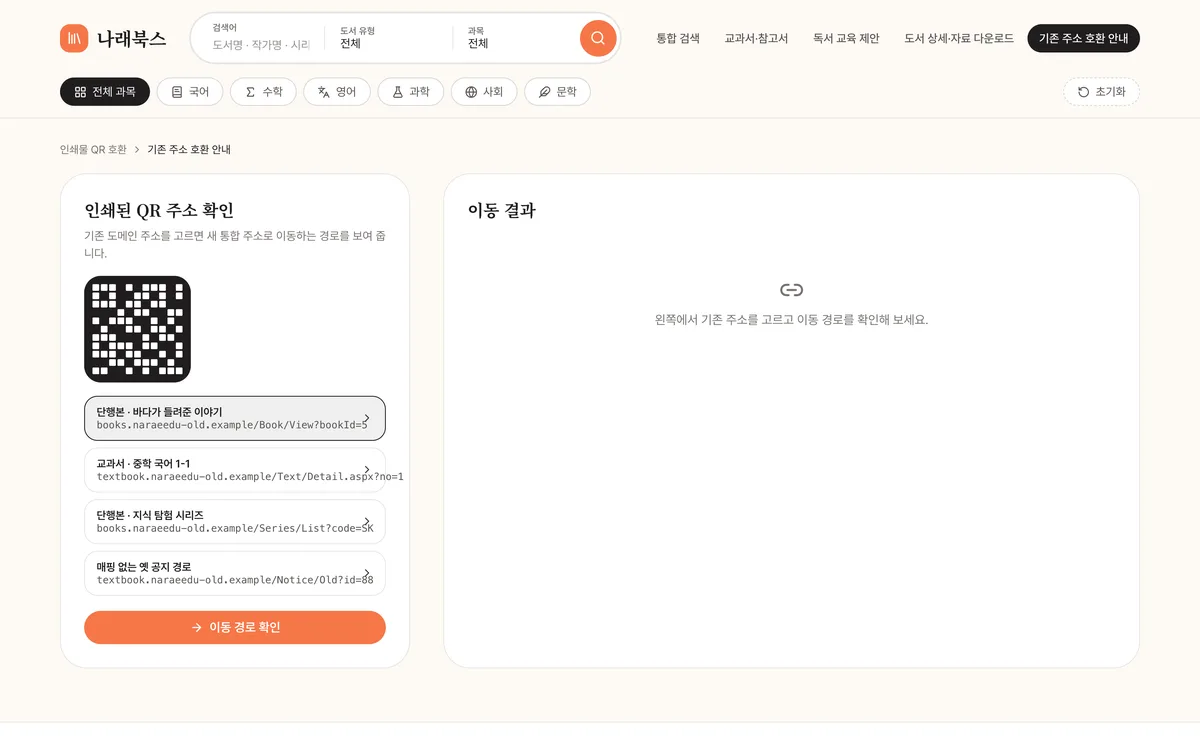The height and width of the screenshot is (750, 1200).
Task: Click the sigma icon in 수학 chip
Action: pos(250,92)
